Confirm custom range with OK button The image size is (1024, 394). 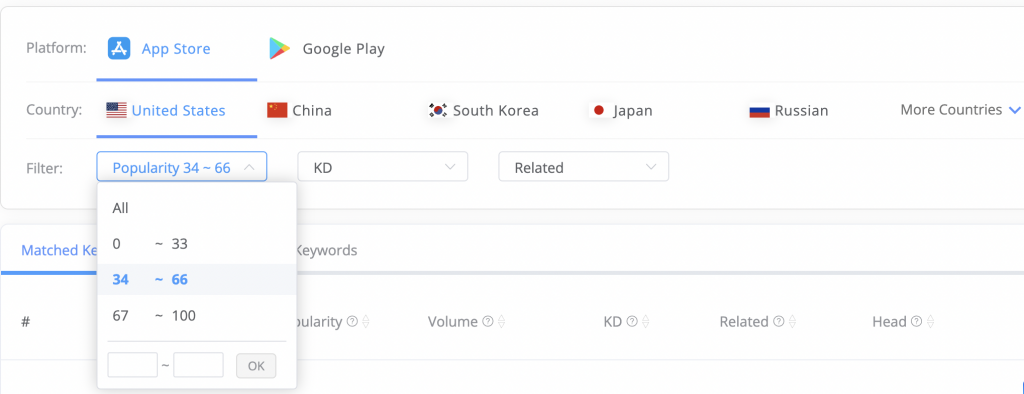(256, 366)
